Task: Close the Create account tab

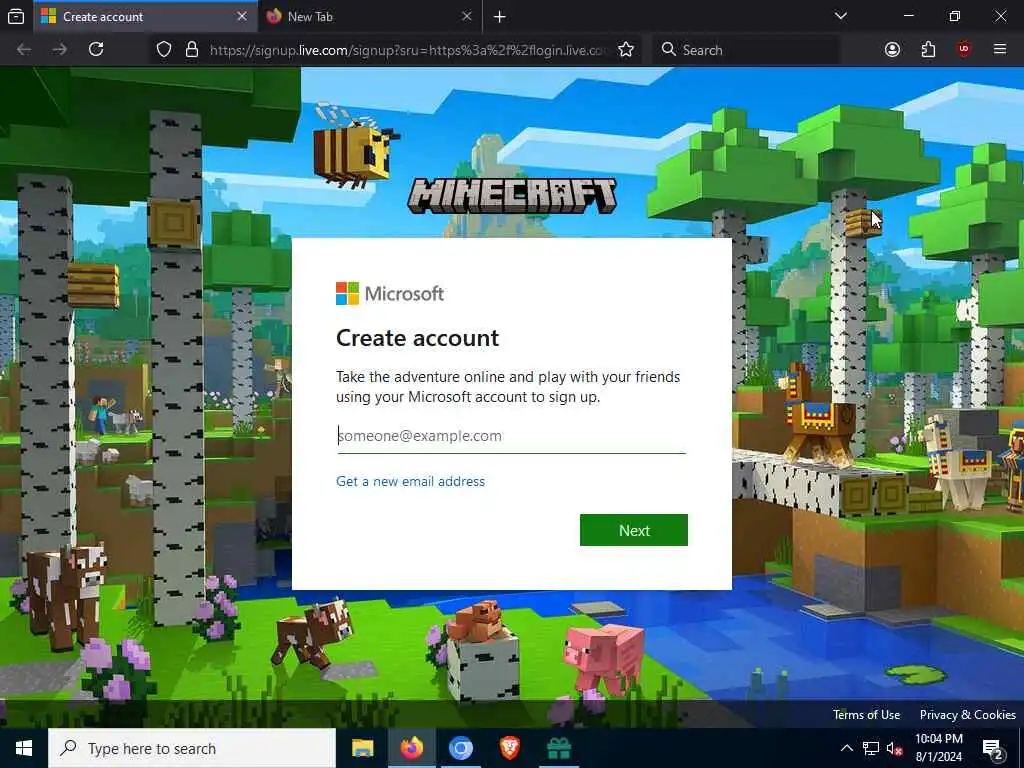Action: [x=242, y=16]
